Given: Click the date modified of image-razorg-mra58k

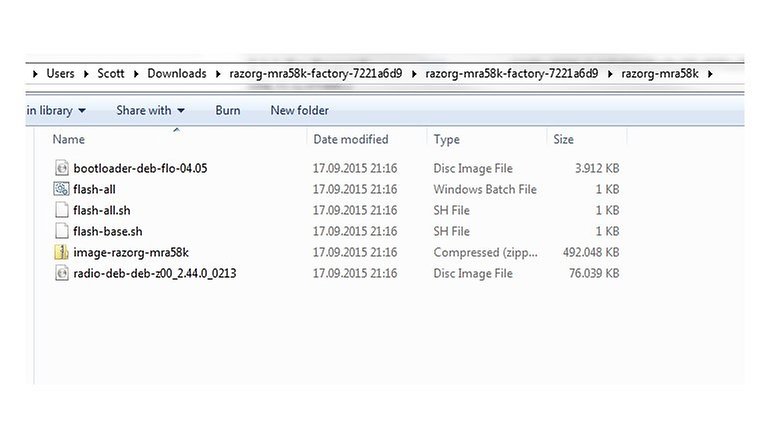Looking at the screenshot, I should click(355, 252).
